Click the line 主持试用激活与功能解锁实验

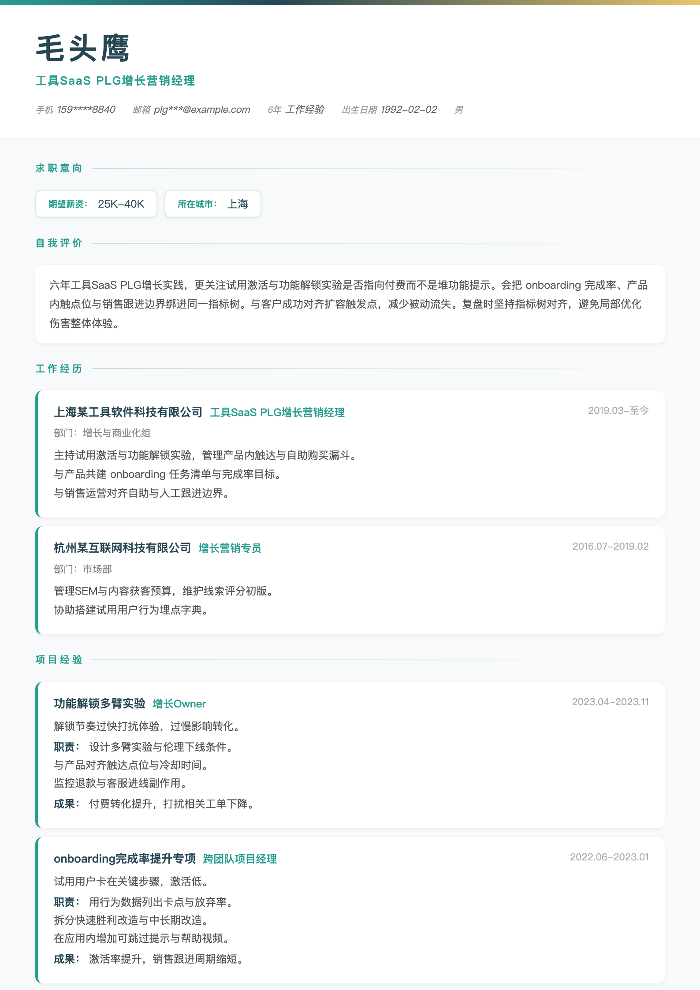click(x=206, y=455)
